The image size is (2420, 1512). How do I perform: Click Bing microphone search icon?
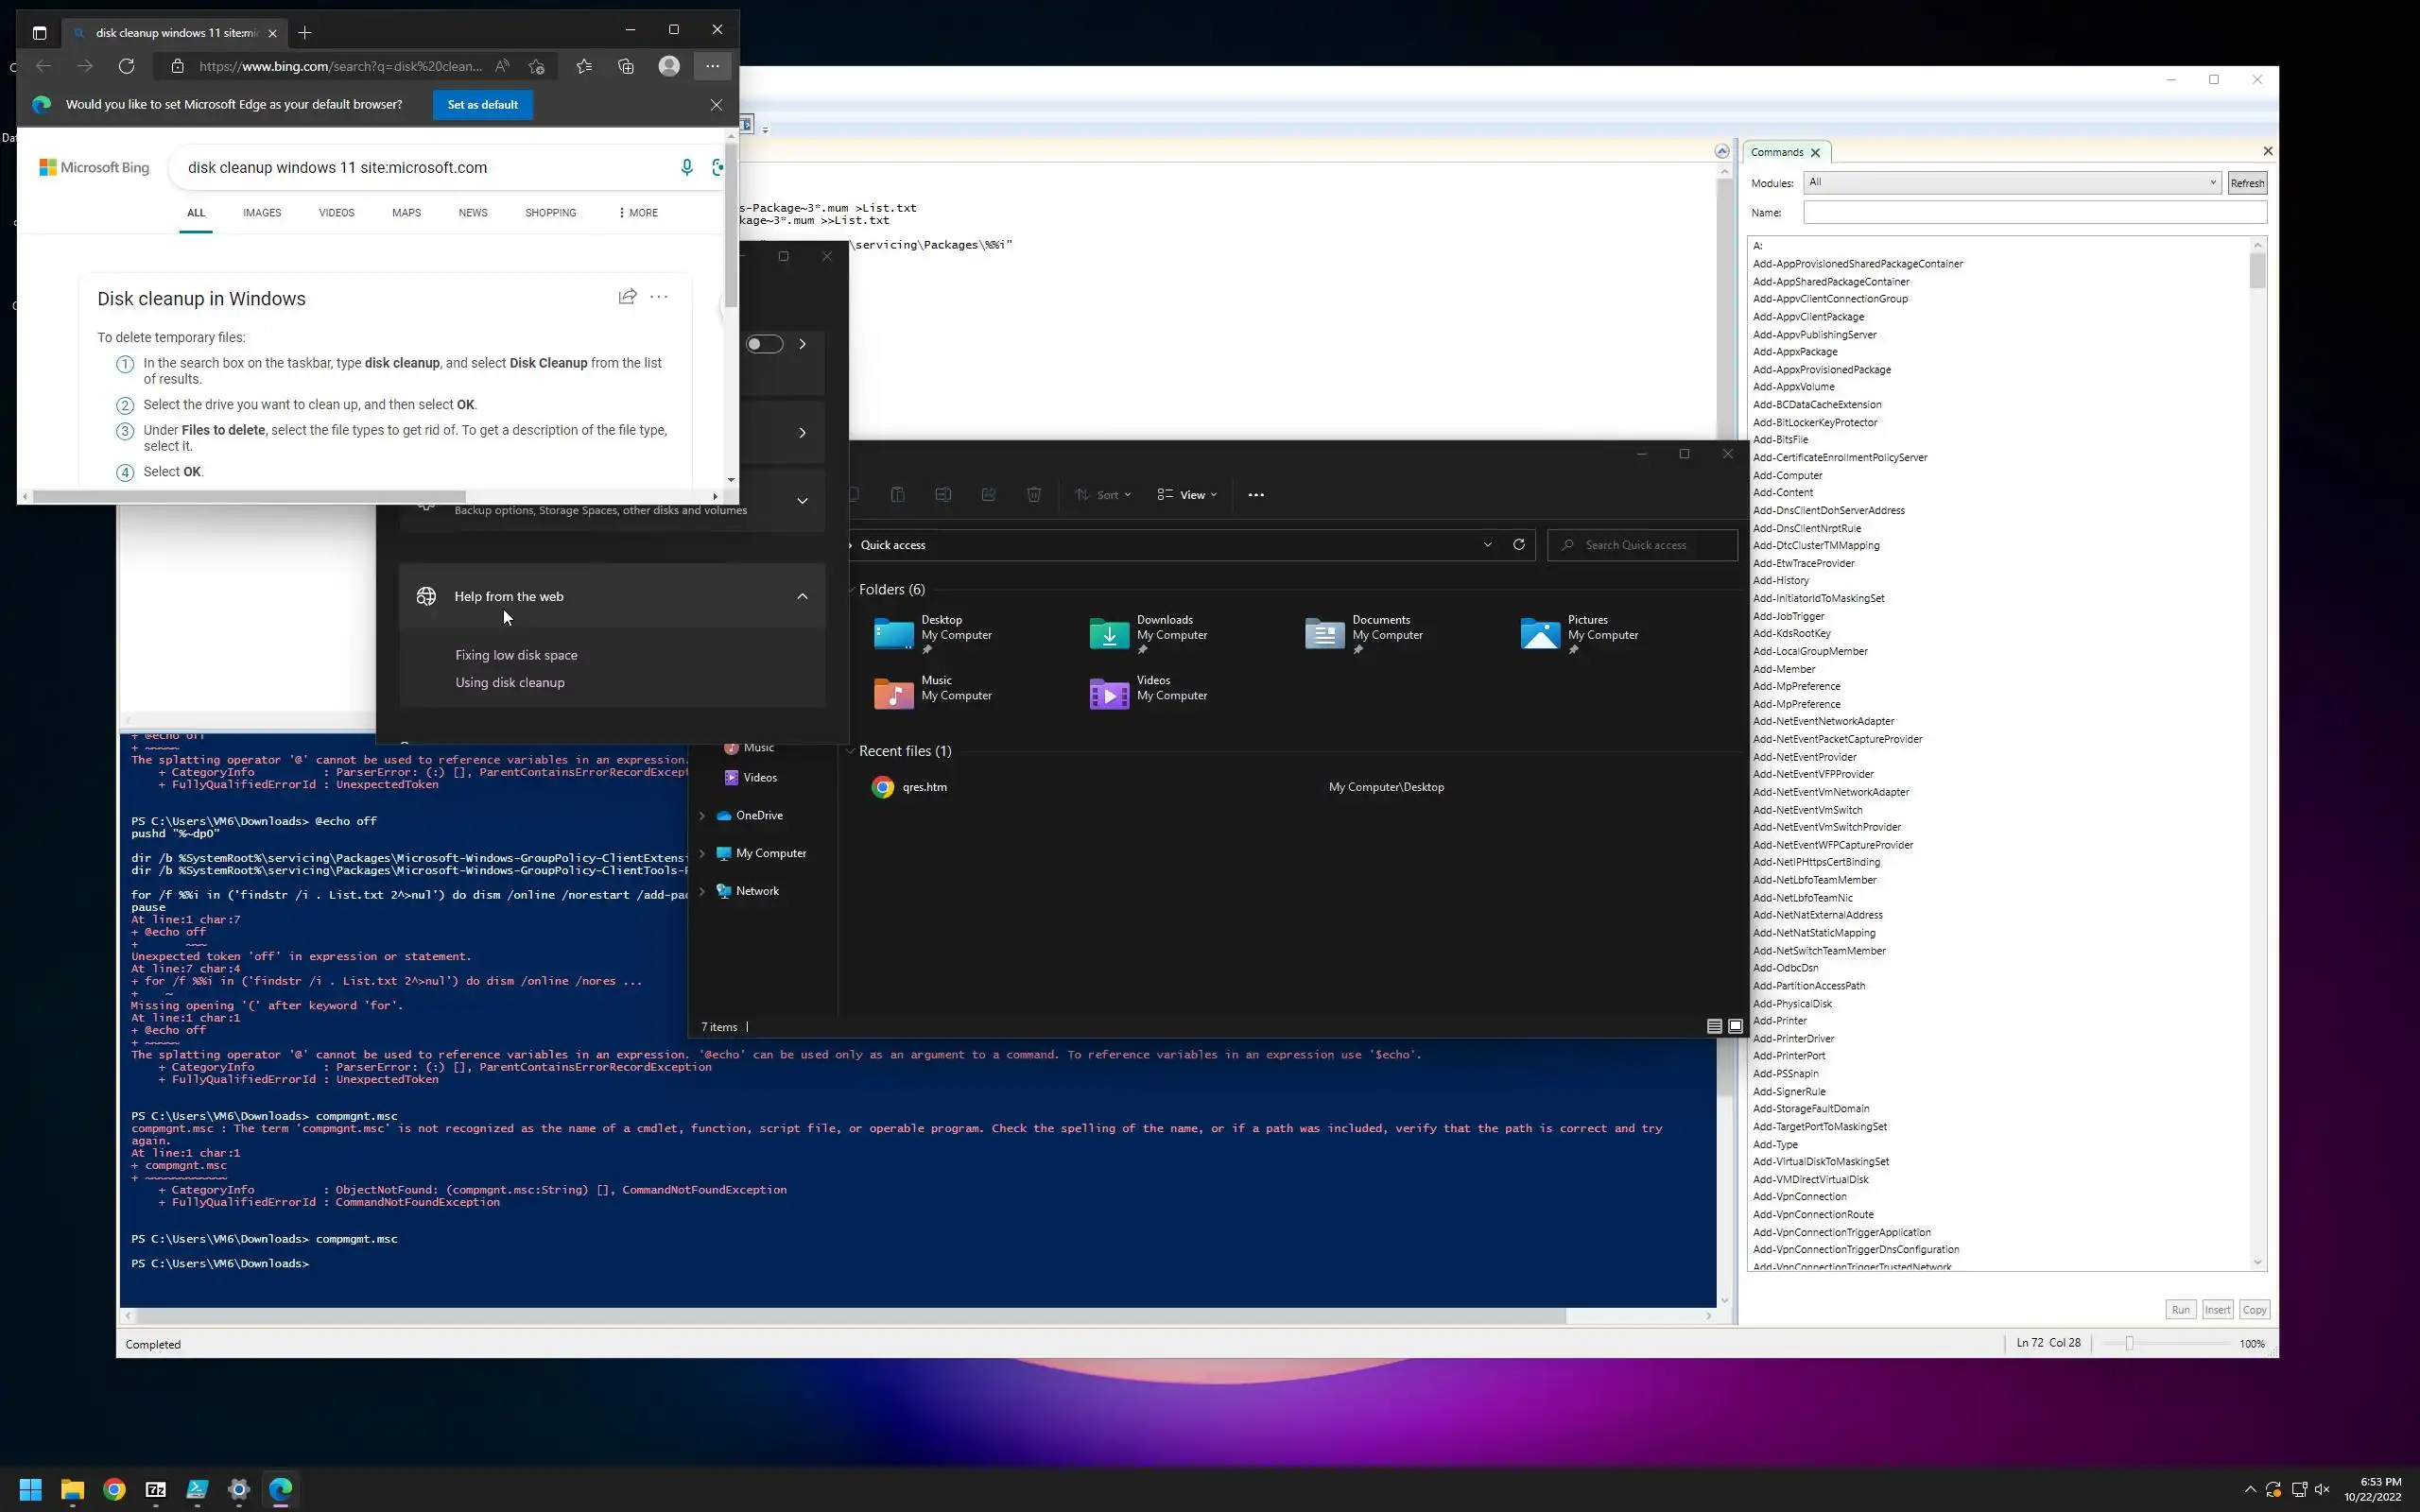686,167
